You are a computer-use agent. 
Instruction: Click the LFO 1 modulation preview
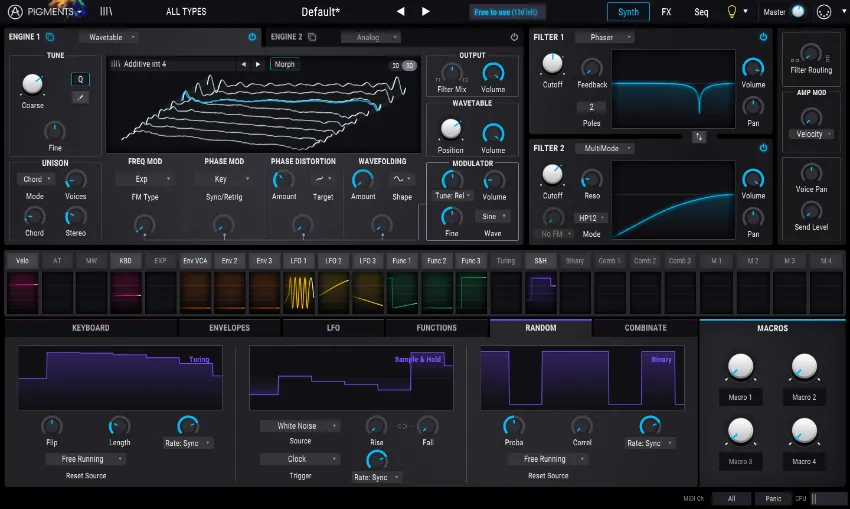pos(299,293)
